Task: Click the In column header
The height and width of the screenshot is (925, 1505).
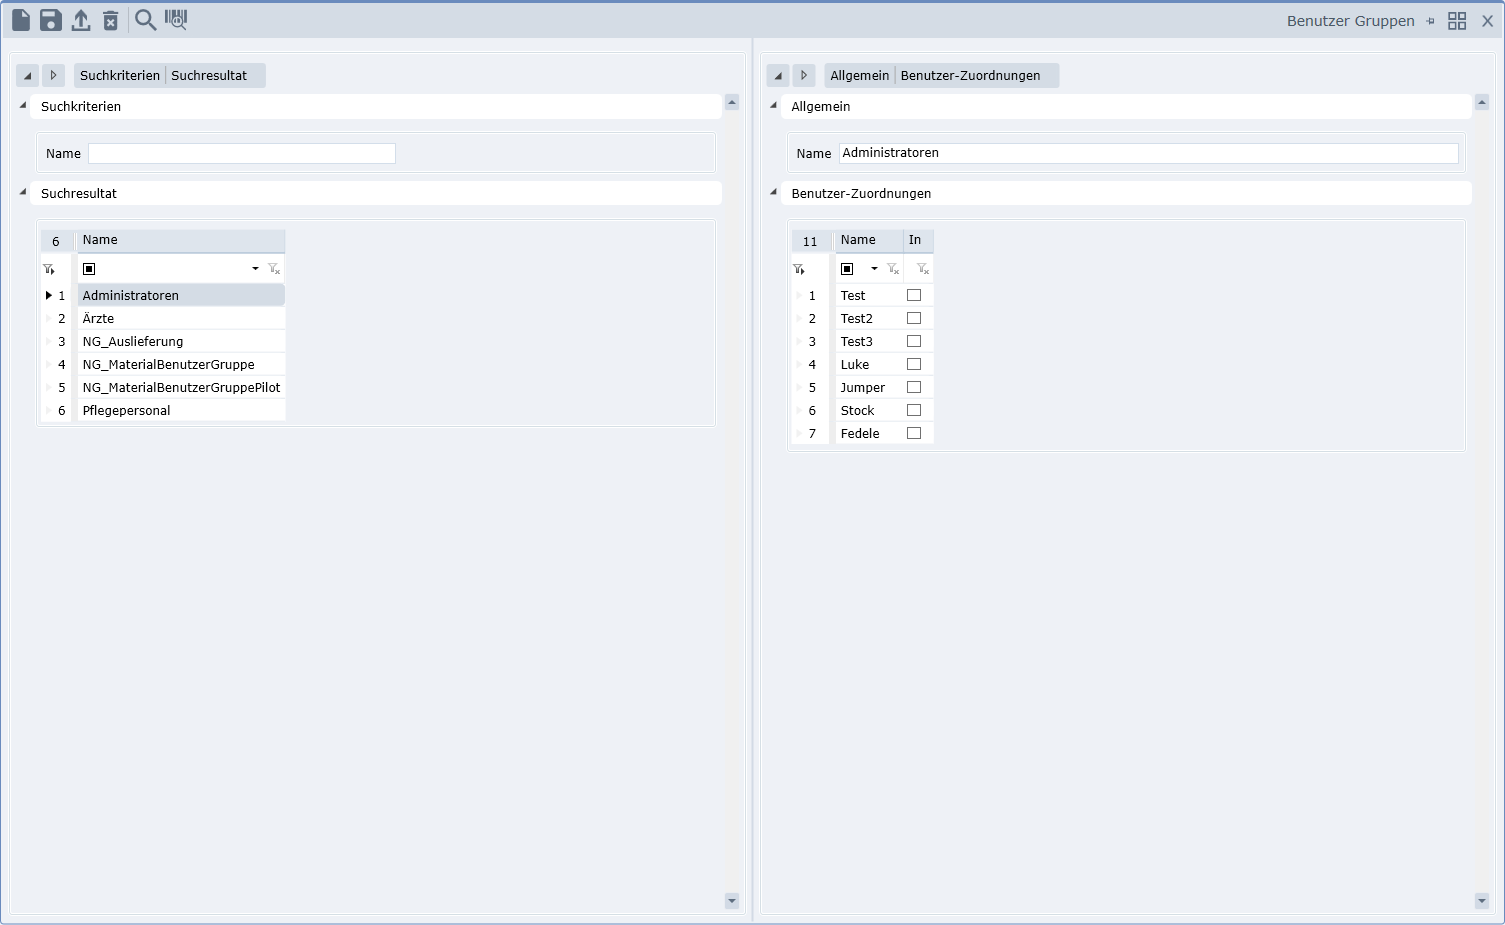Action: (918, 240)
